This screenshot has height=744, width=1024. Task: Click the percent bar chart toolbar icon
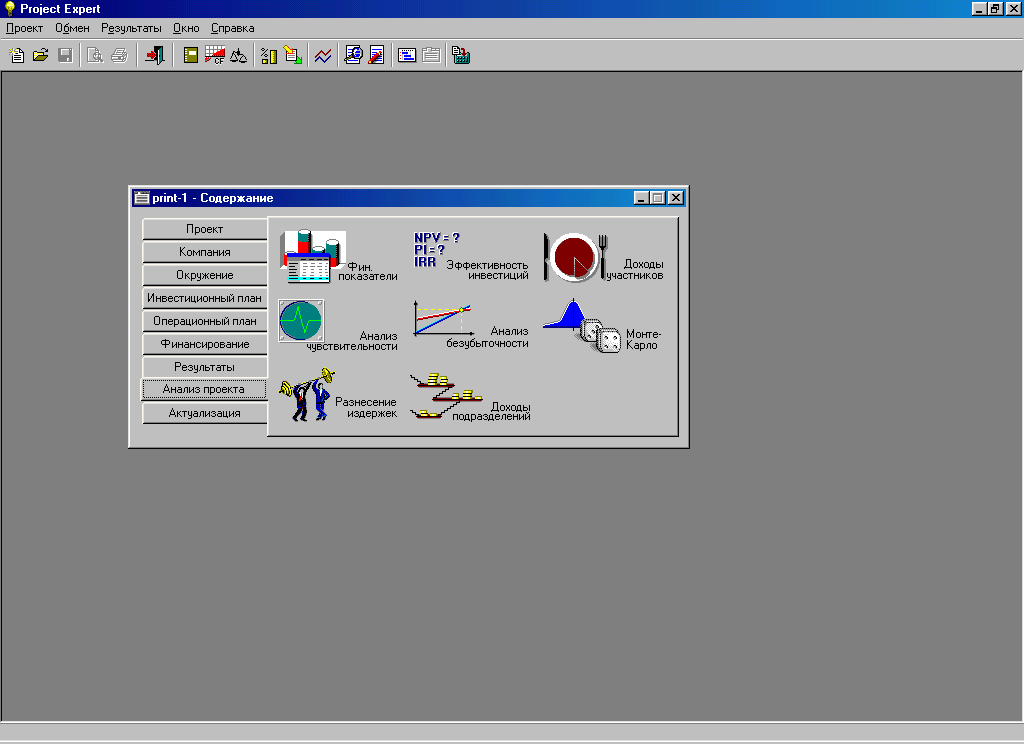tap(268, 56)
